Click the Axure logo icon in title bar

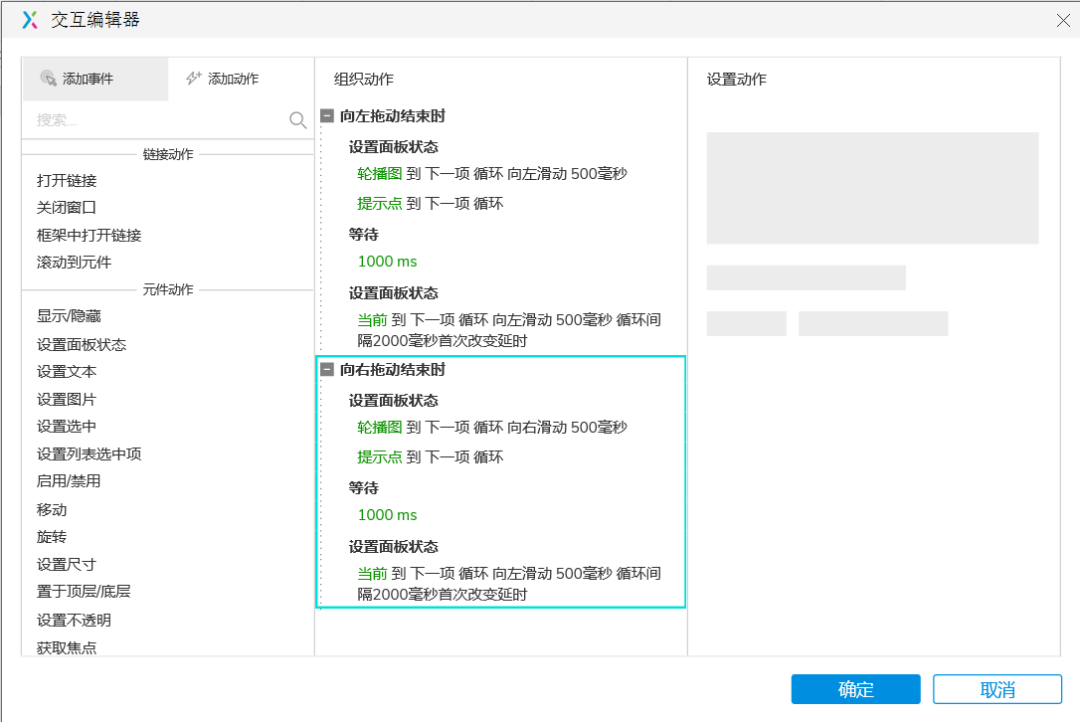point(30,20)
